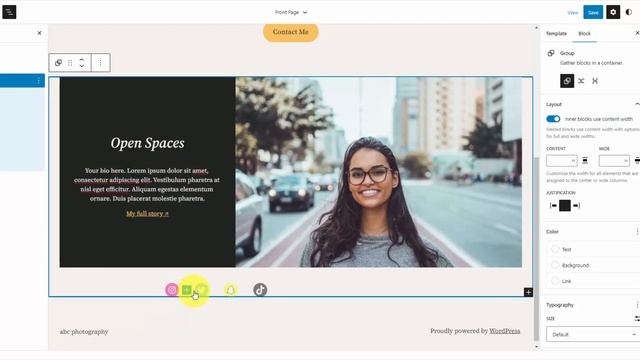The width and height of the screenshot is (640, 360).
Task: Select the green social icon next to Instagram
Action: pyautogui.click(x=187, y=290)
